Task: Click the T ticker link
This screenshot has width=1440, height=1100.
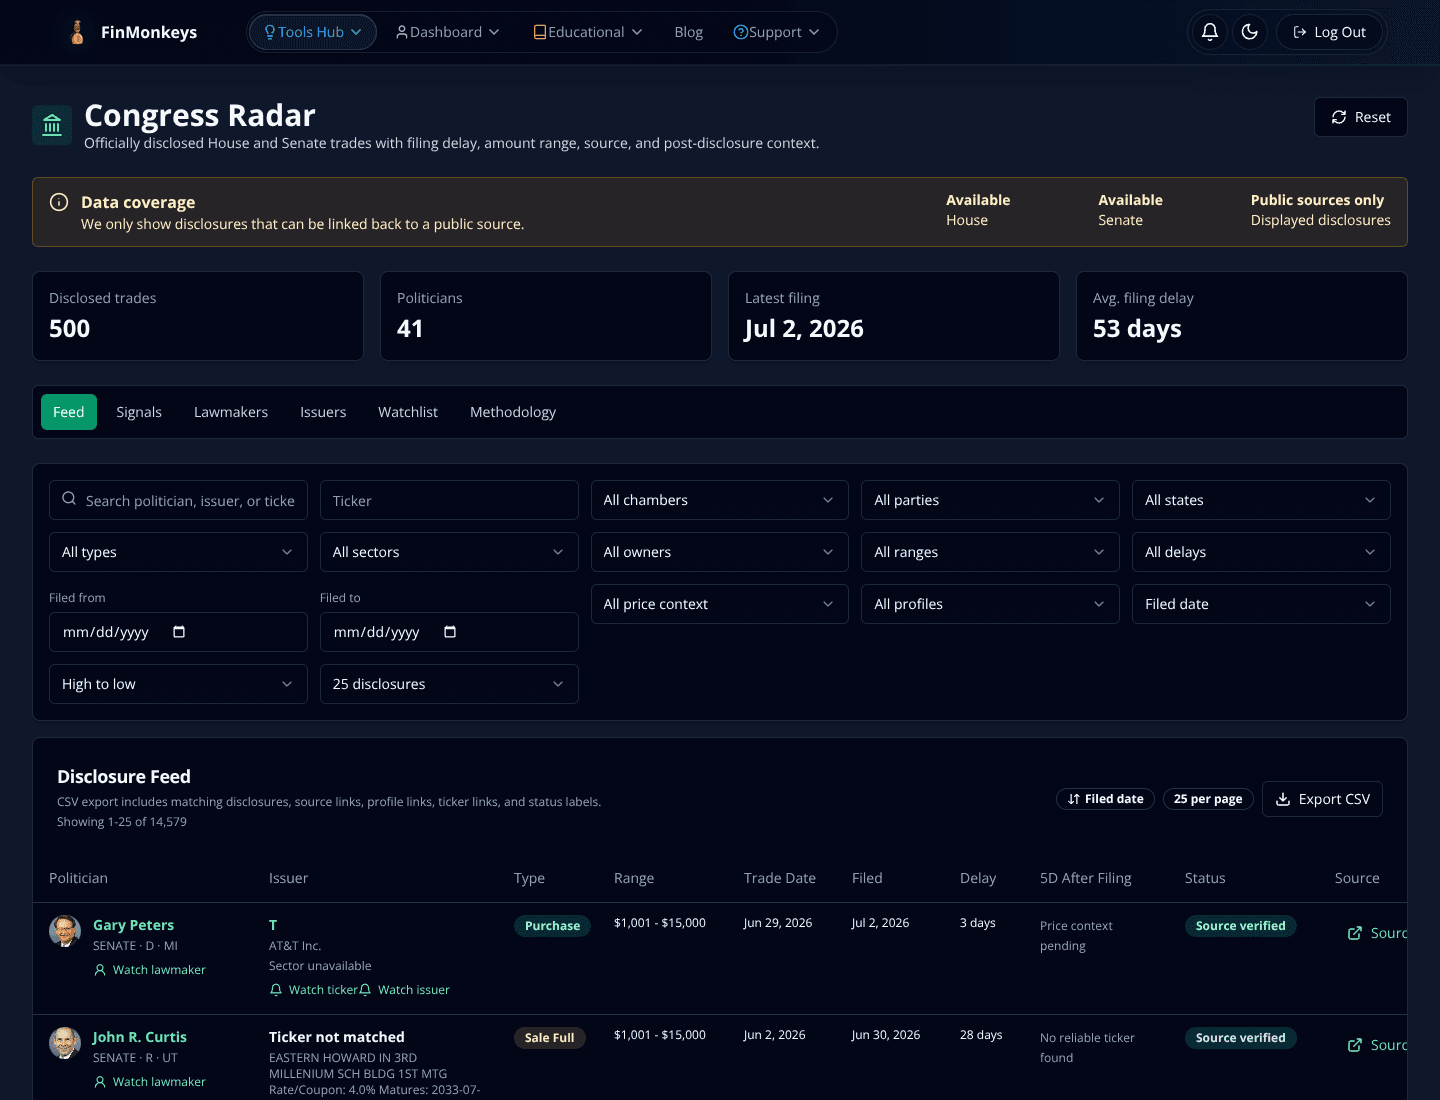Action: (273, 925)
